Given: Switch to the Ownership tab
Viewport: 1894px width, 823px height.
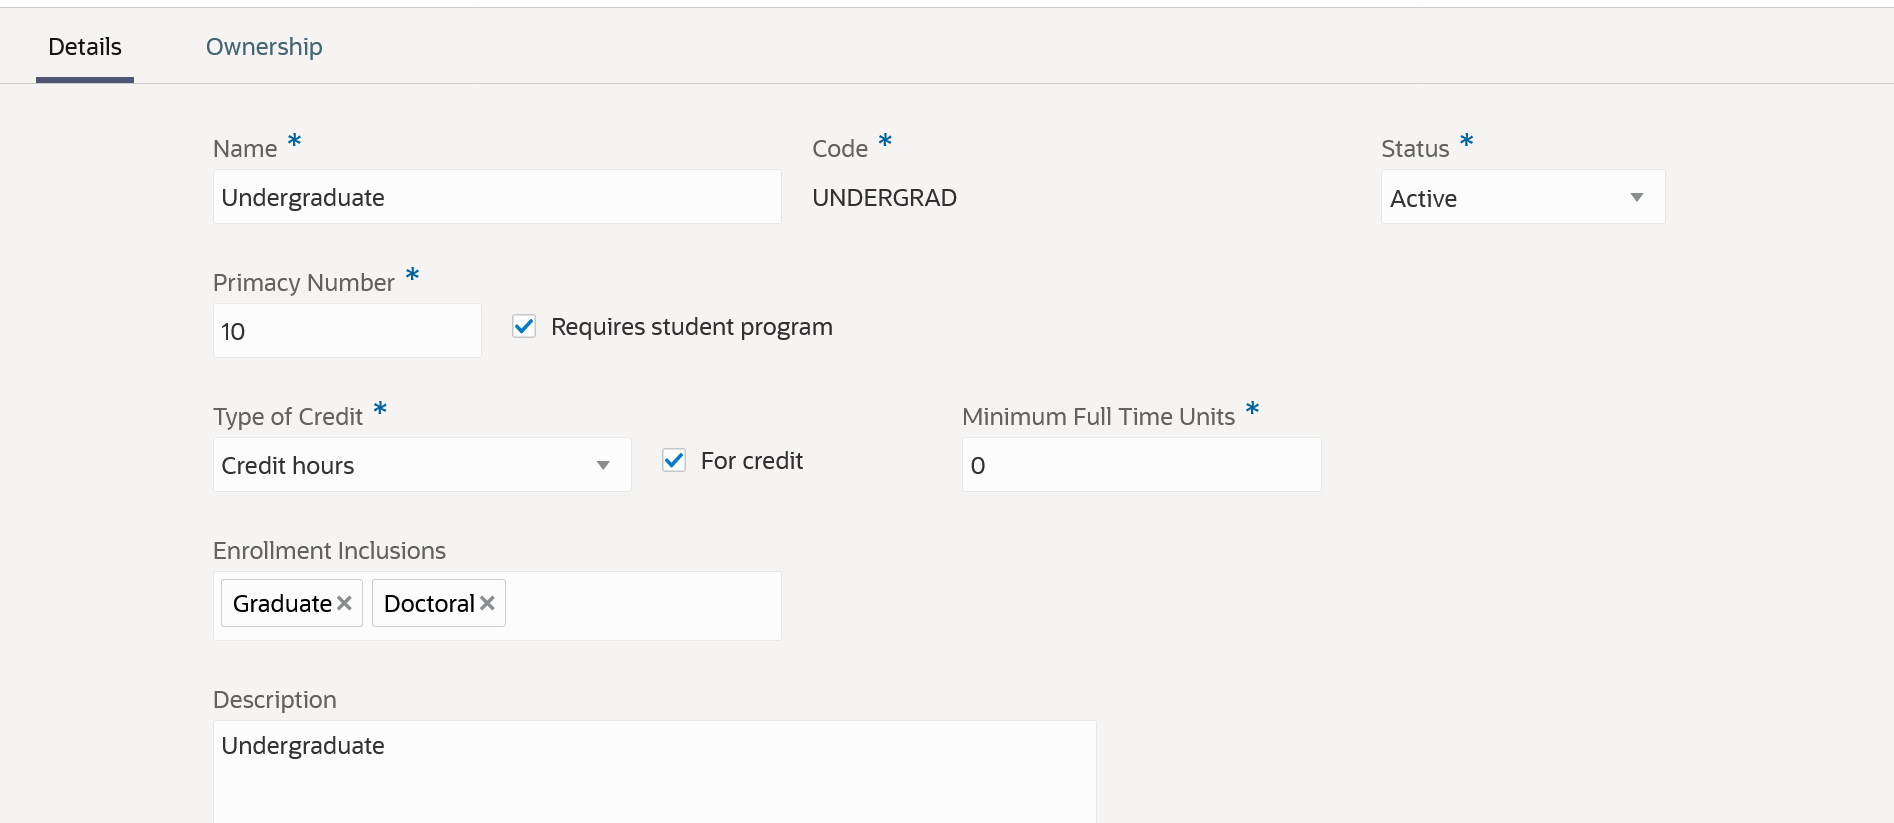Looking at the screenshot, I should tap(264, 47).
